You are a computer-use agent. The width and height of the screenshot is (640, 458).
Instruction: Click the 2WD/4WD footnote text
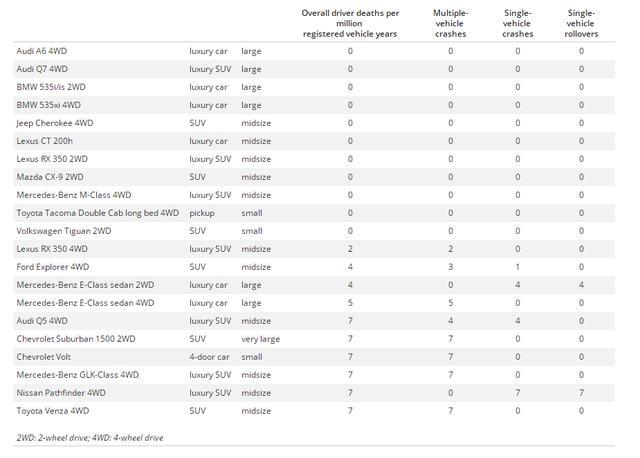pos(90,438)
